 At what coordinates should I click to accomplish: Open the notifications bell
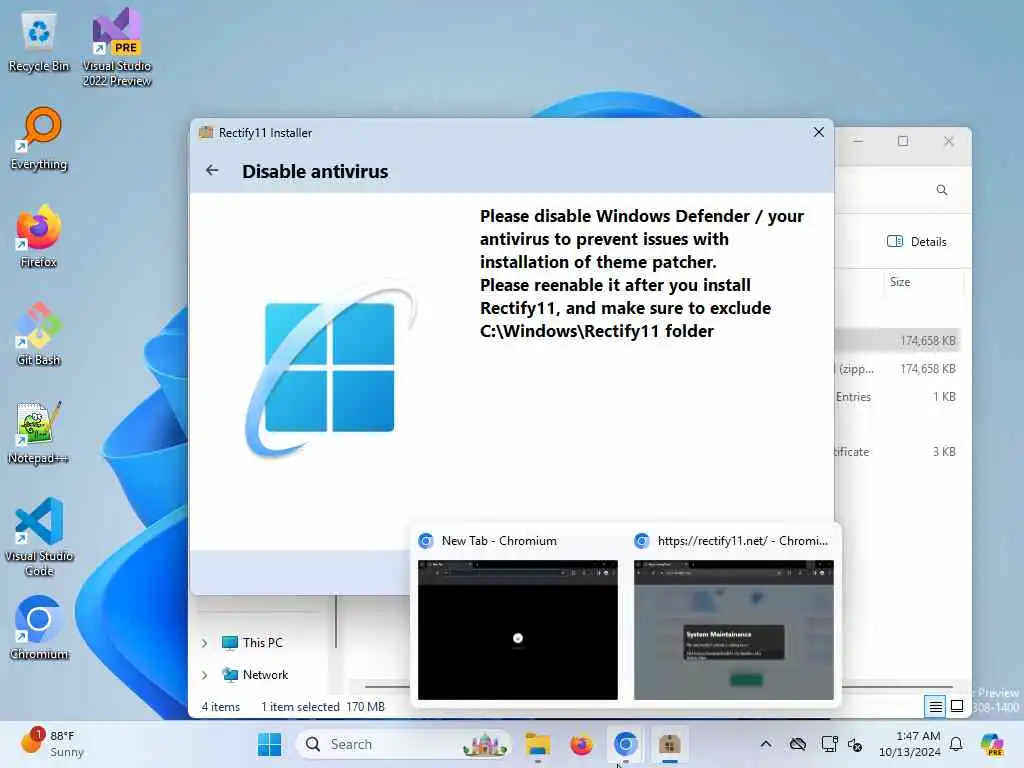[956, 744]
